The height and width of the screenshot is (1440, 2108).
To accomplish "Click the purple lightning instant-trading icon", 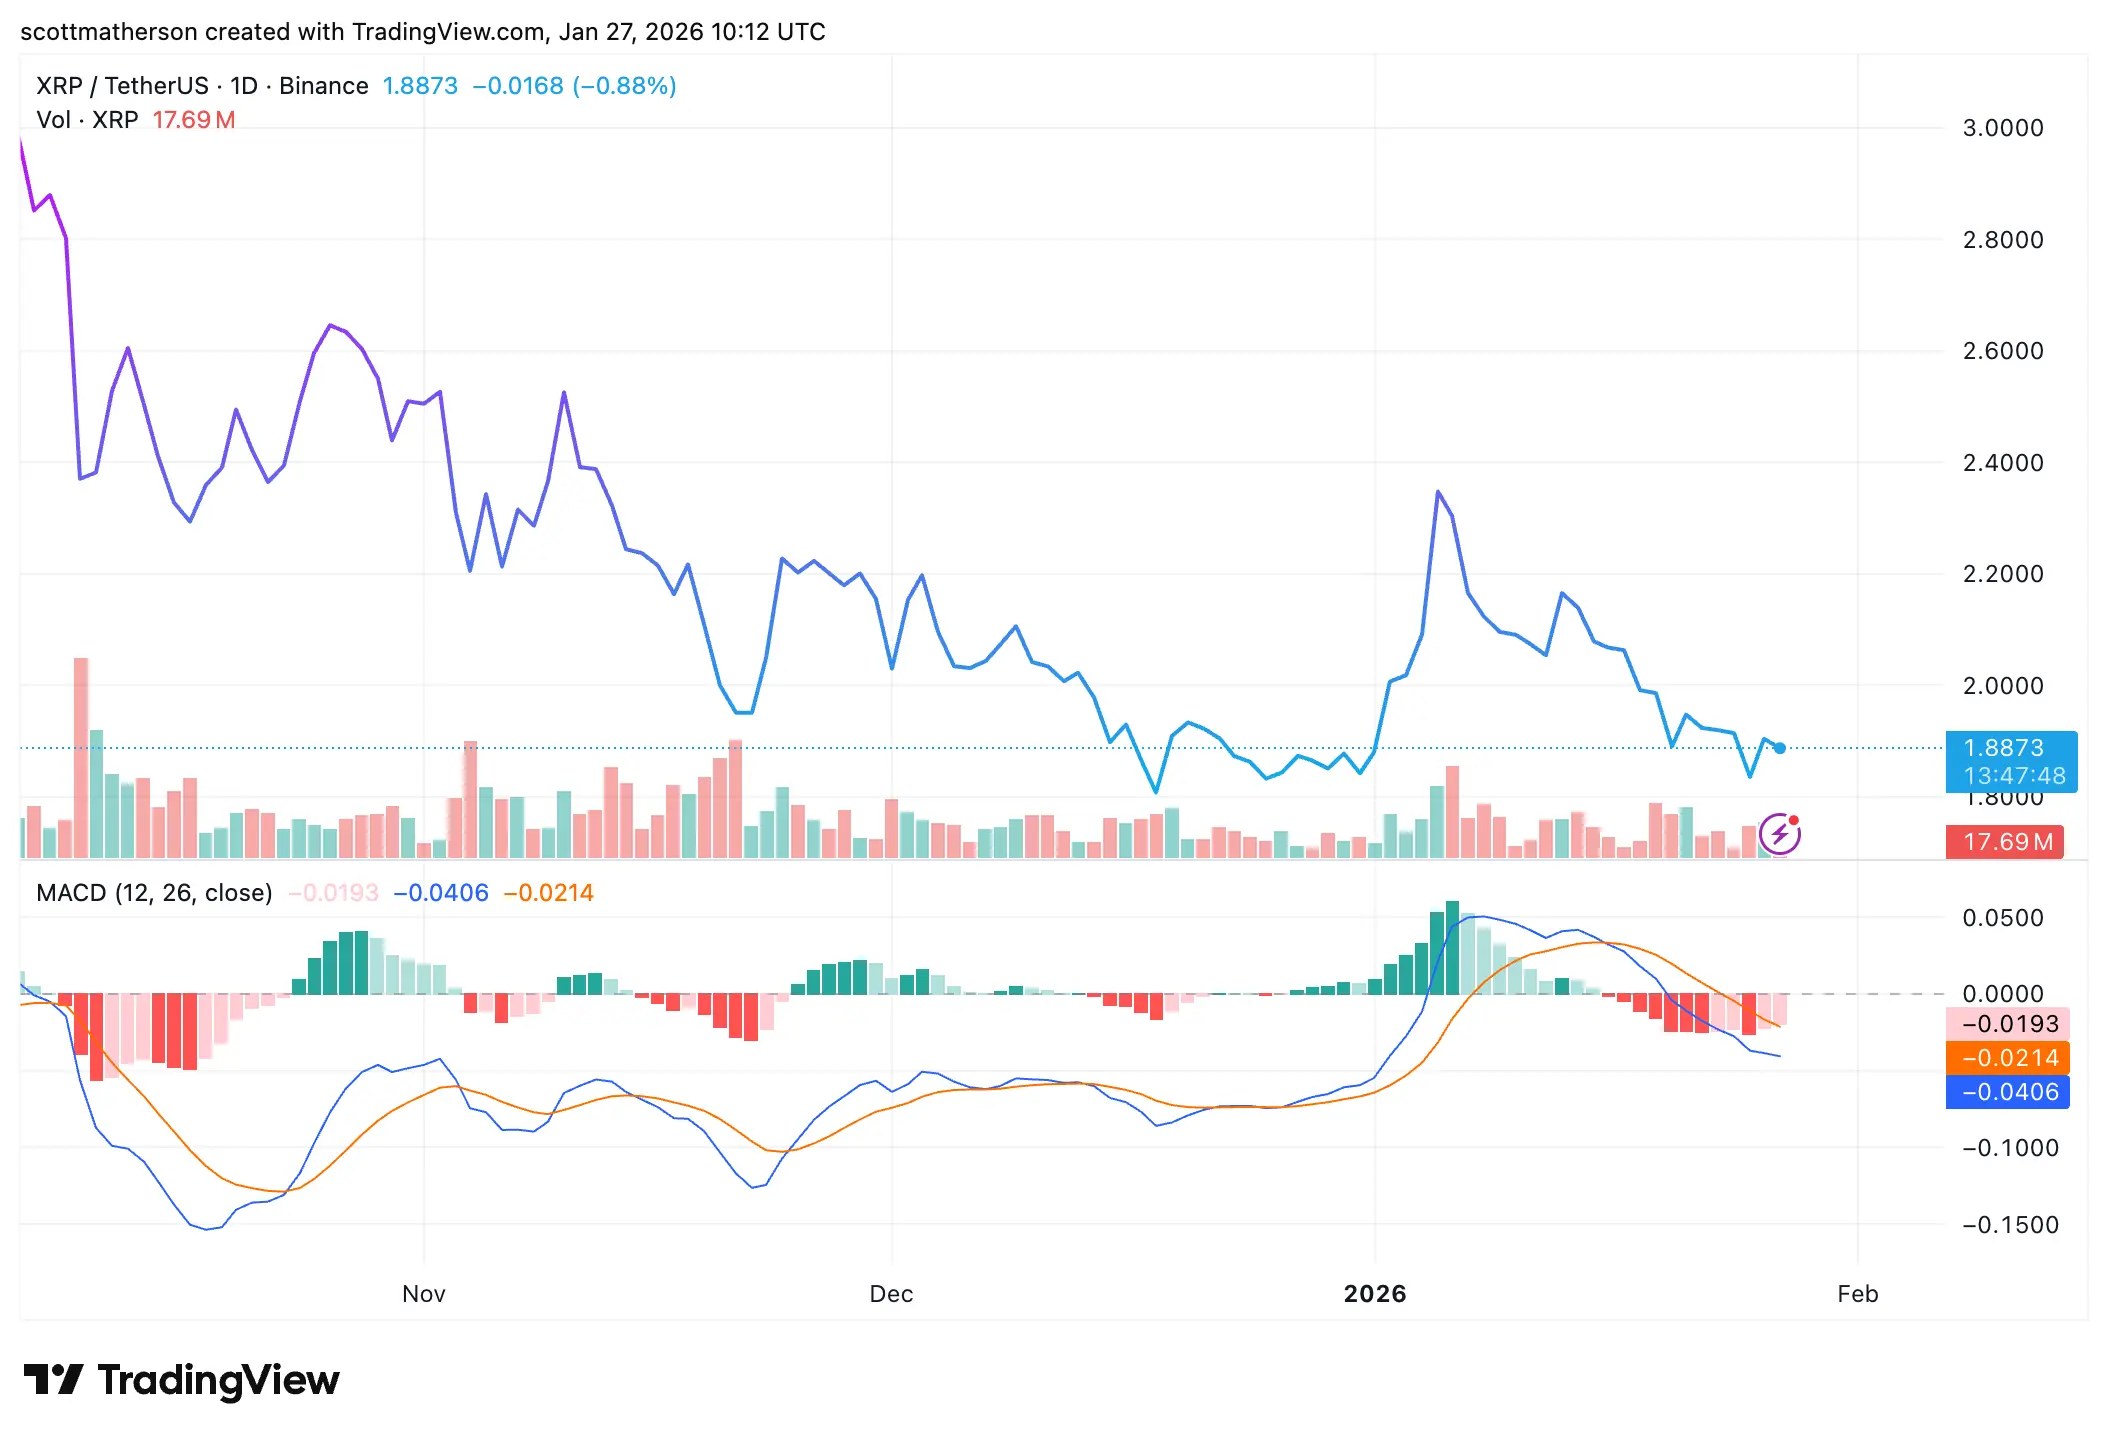I will [1779, 833].
